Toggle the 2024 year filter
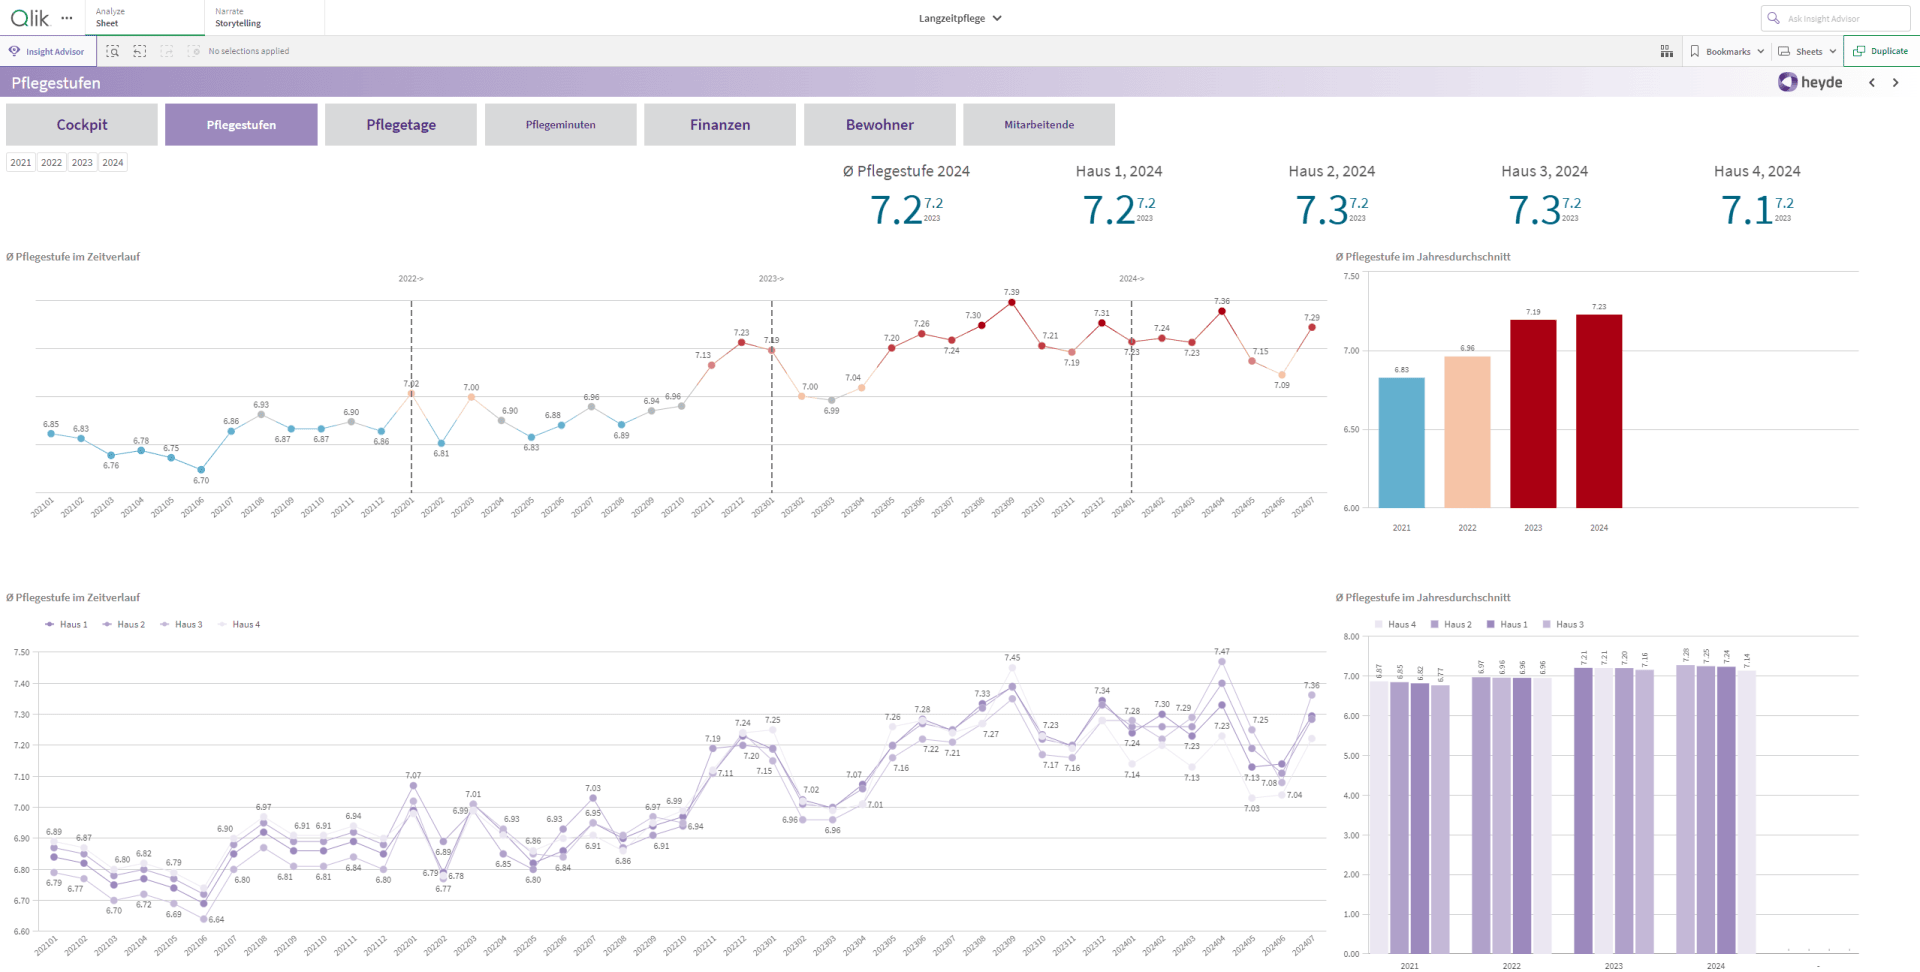The image size is (1920, 972). click(113, 162)
